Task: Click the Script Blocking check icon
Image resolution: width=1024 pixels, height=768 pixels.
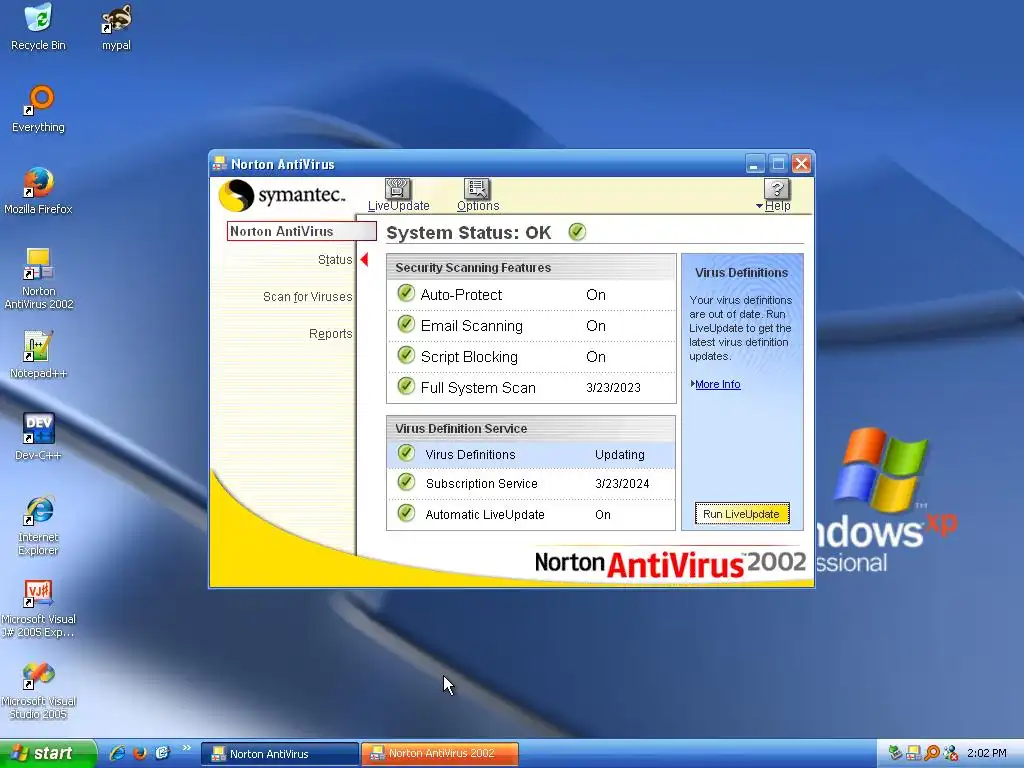Action: point(406,355)
